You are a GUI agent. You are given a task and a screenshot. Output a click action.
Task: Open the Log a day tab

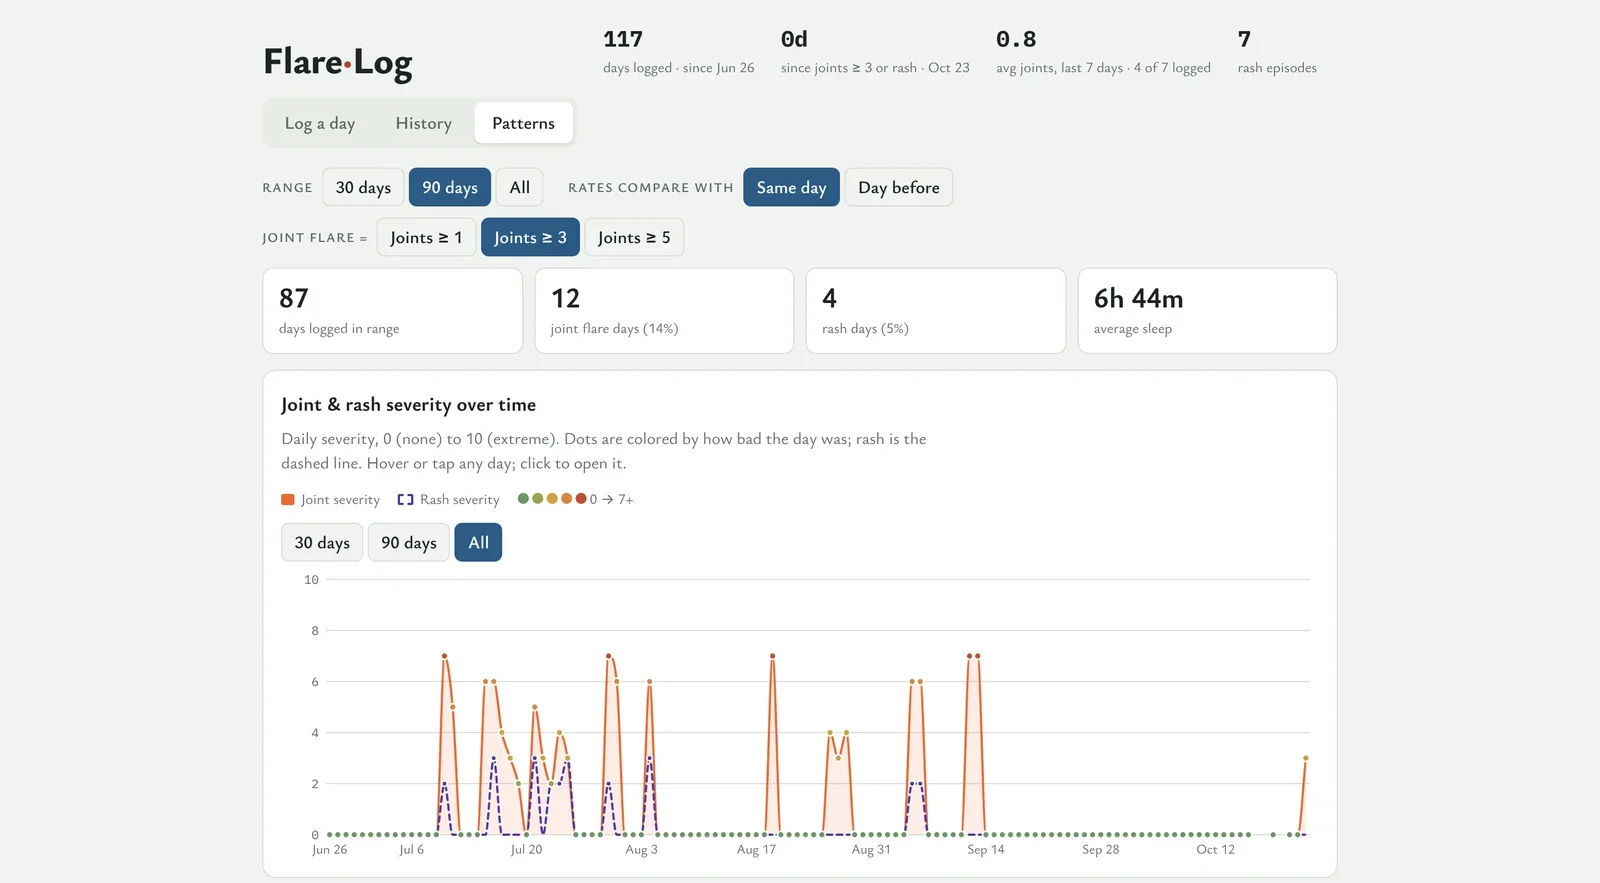tap(320, 123)
